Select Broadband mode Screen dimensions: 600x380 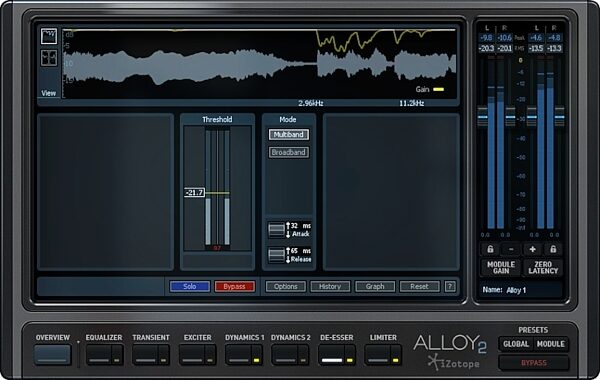289,152
